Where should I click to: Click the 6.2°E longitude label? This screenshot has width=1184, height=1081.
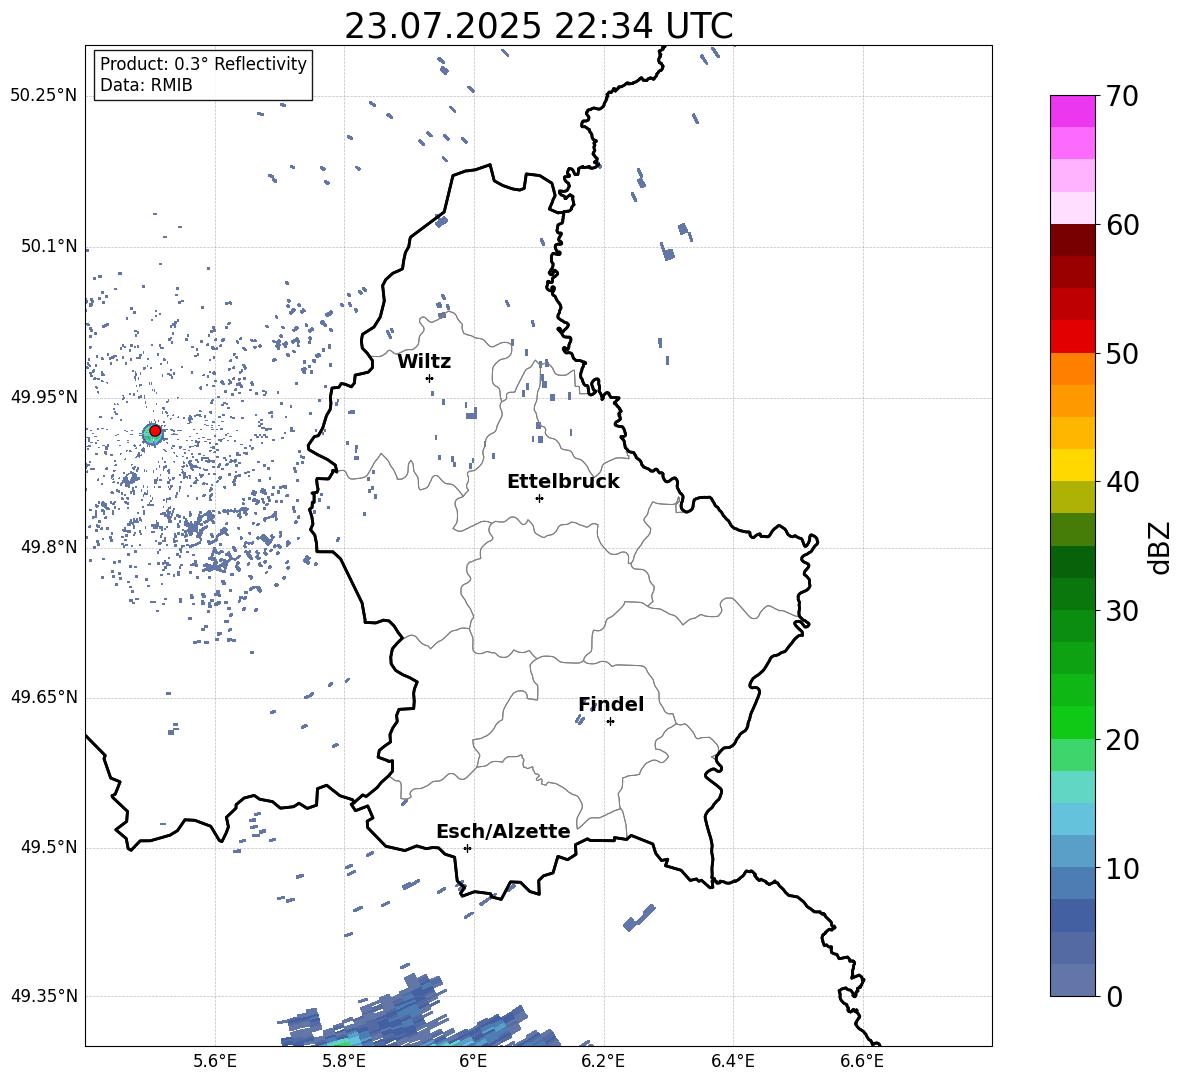[x=603, y=1061]
